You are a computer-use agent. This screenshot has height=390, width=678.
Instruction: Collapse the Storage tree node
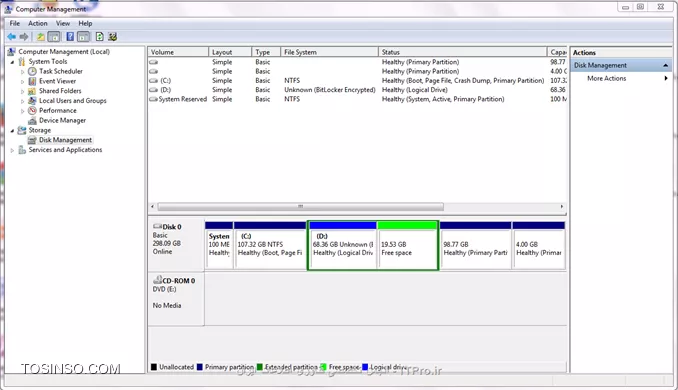point(12,131)
